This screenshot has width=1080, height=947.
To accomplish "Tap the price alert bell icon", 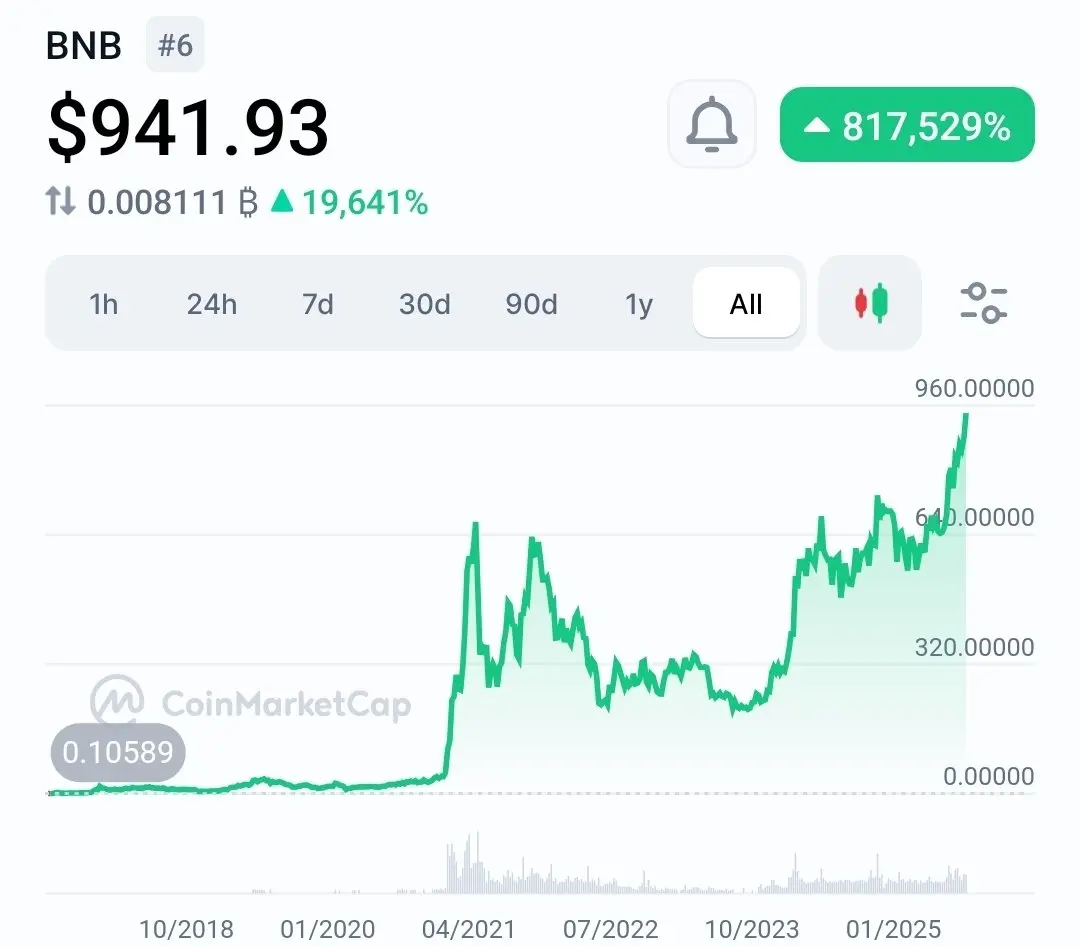I will tap(712, 124).
